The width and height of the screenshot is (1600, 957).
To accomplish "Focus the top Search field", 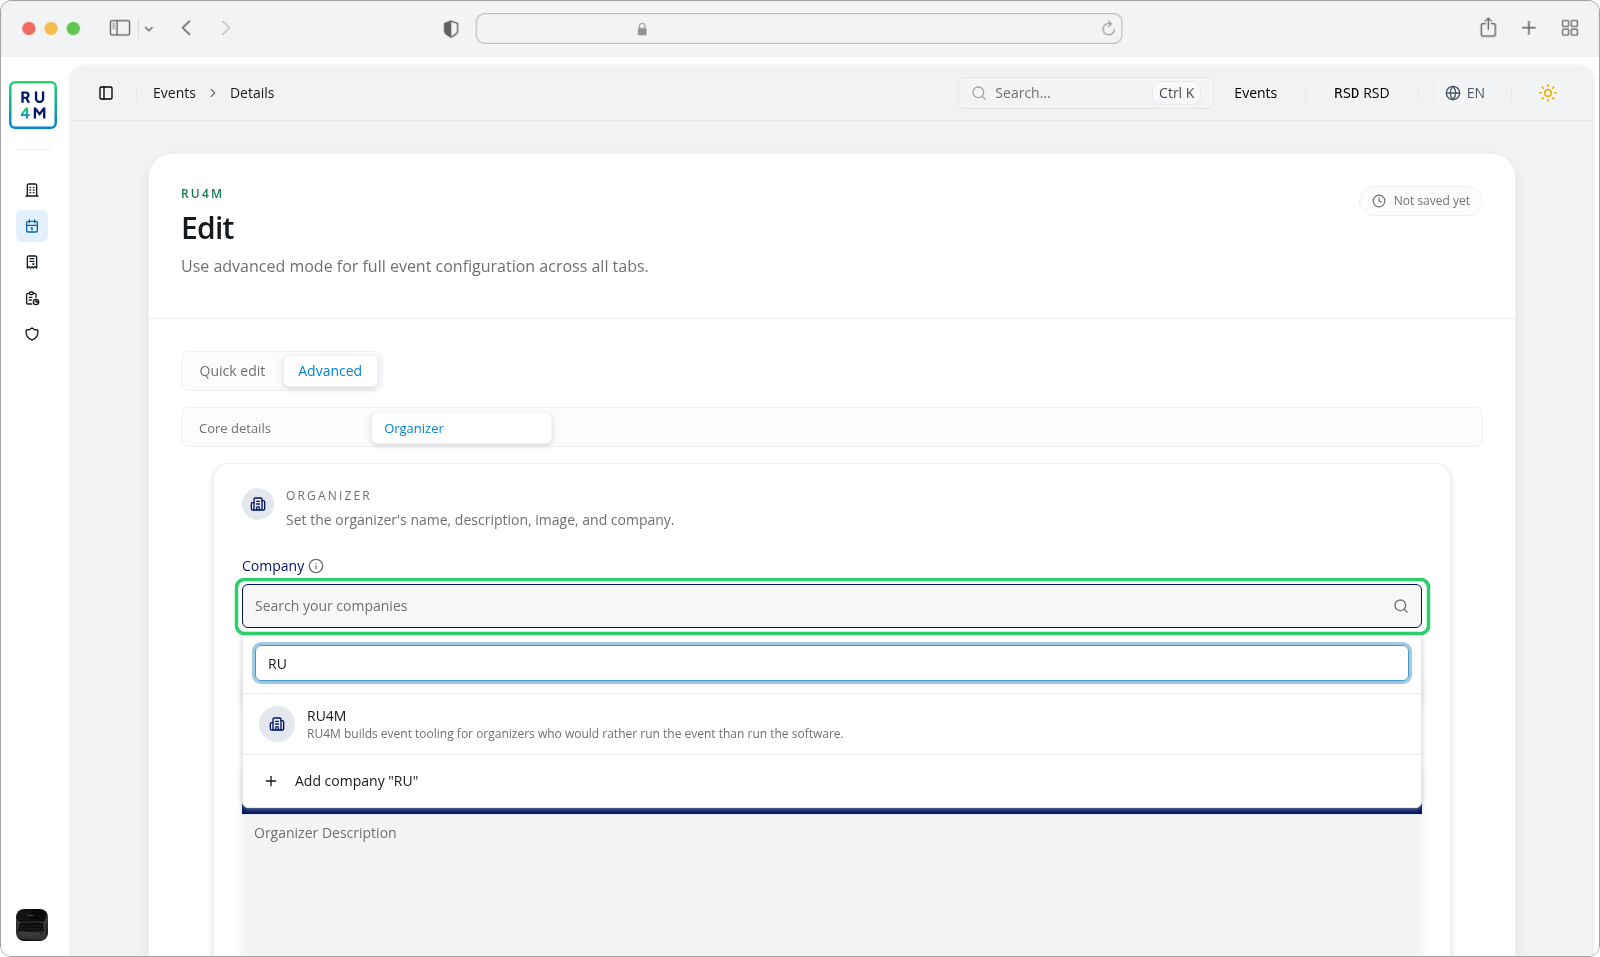I will tap(1086, 93).
